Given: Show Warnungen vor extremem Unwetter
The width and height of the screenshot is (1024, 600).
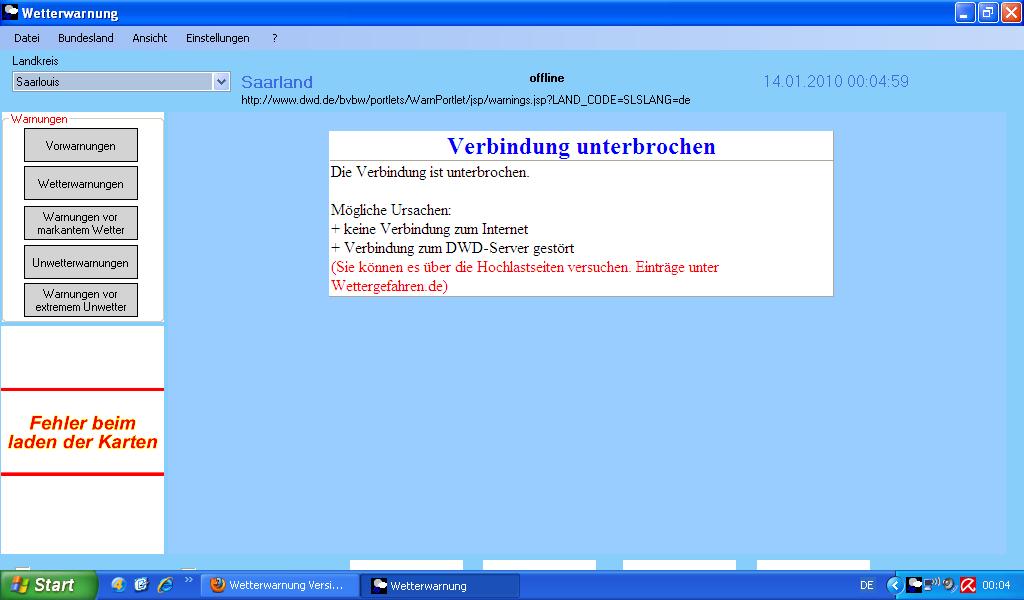Looking at the screenshot, I should pos(81,300).
